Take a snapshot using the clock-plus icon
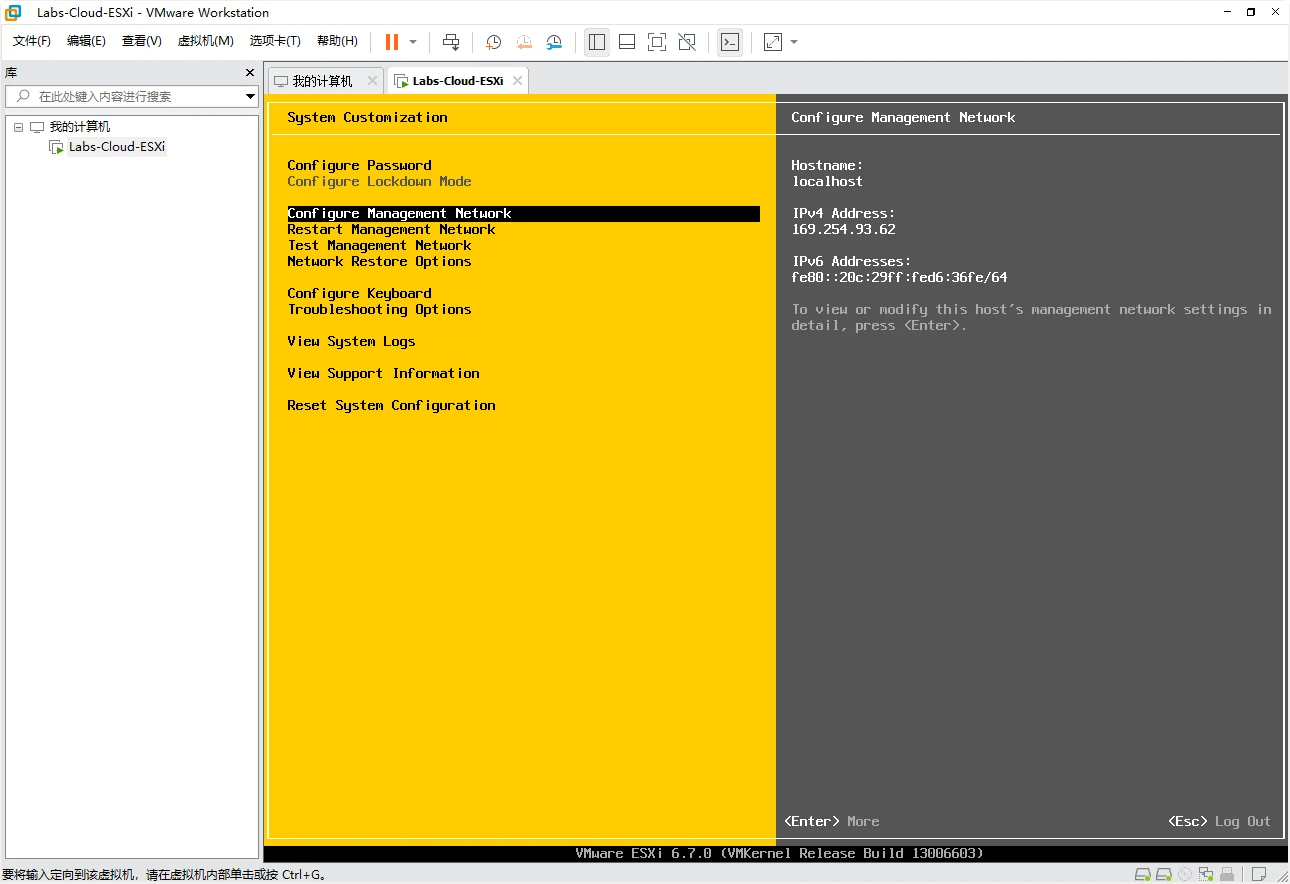Screen dimensions: 1290x884 point(493,42)
